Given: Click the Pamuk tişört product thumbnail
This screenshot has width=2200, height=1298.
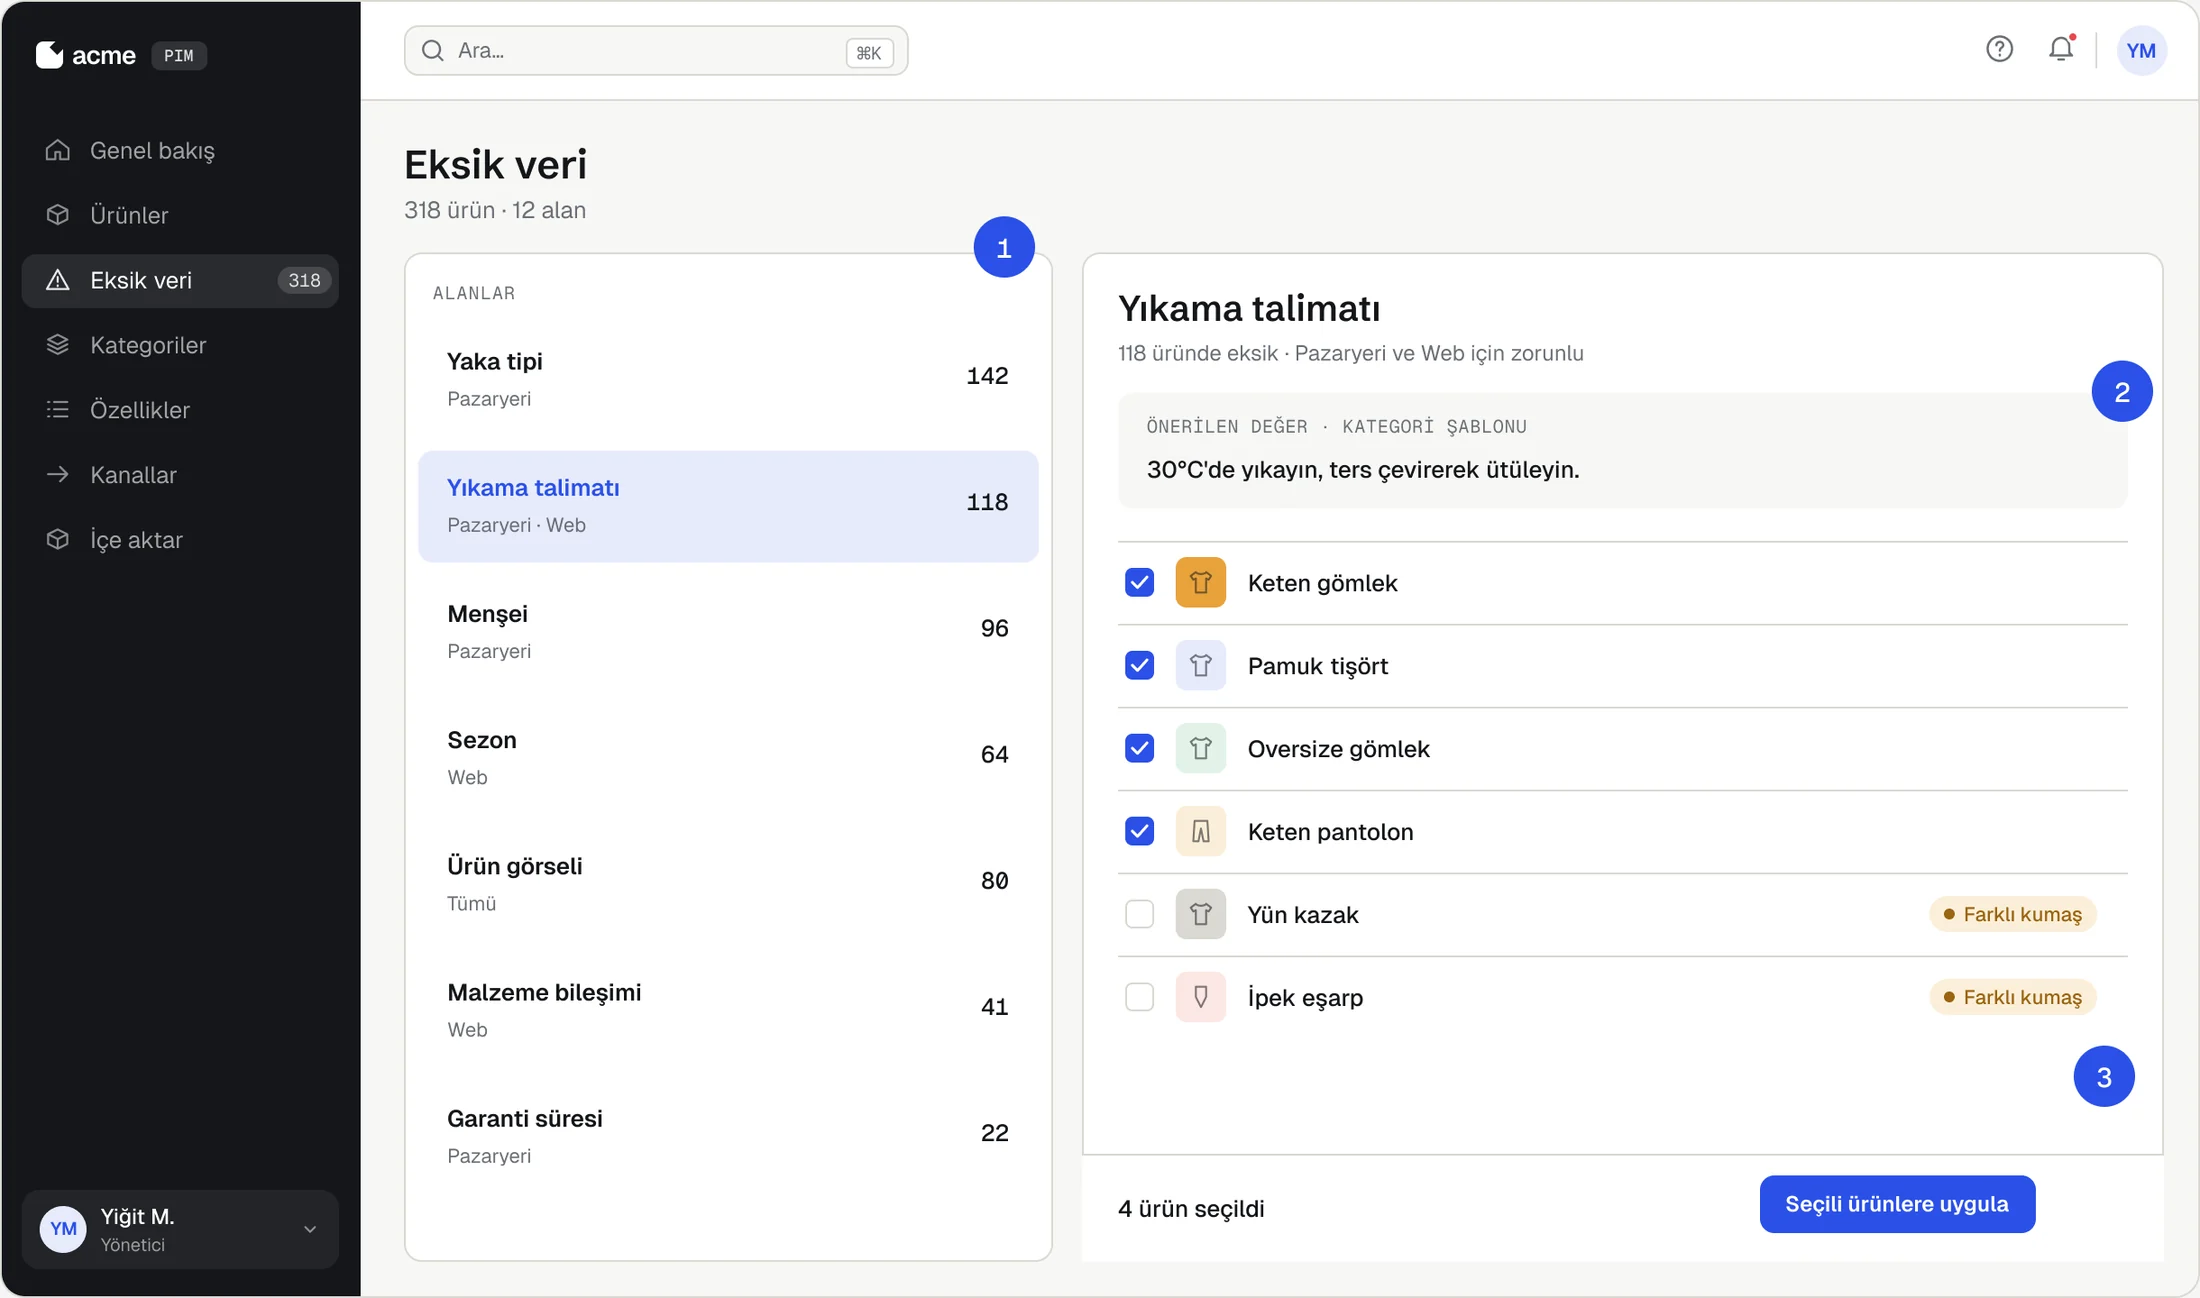Looking at the screenshot, I should click(1200, 665).
